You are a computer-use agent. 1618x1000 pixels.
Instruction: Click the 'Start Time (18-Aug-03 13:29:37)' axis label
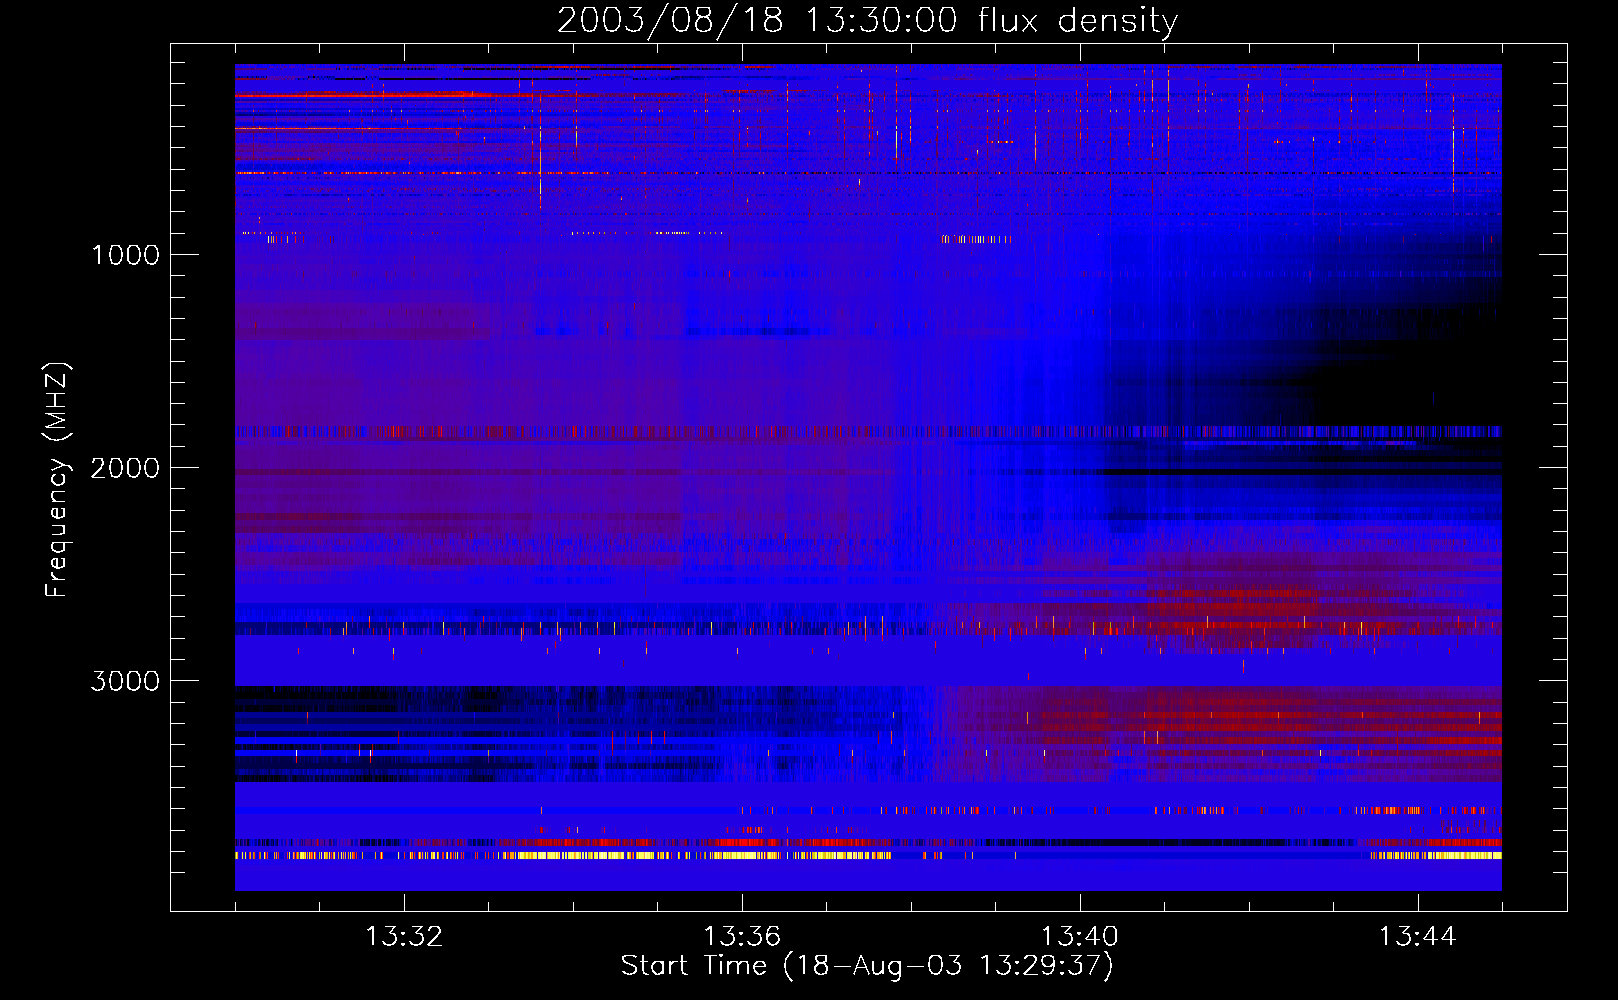click(867, 966)
